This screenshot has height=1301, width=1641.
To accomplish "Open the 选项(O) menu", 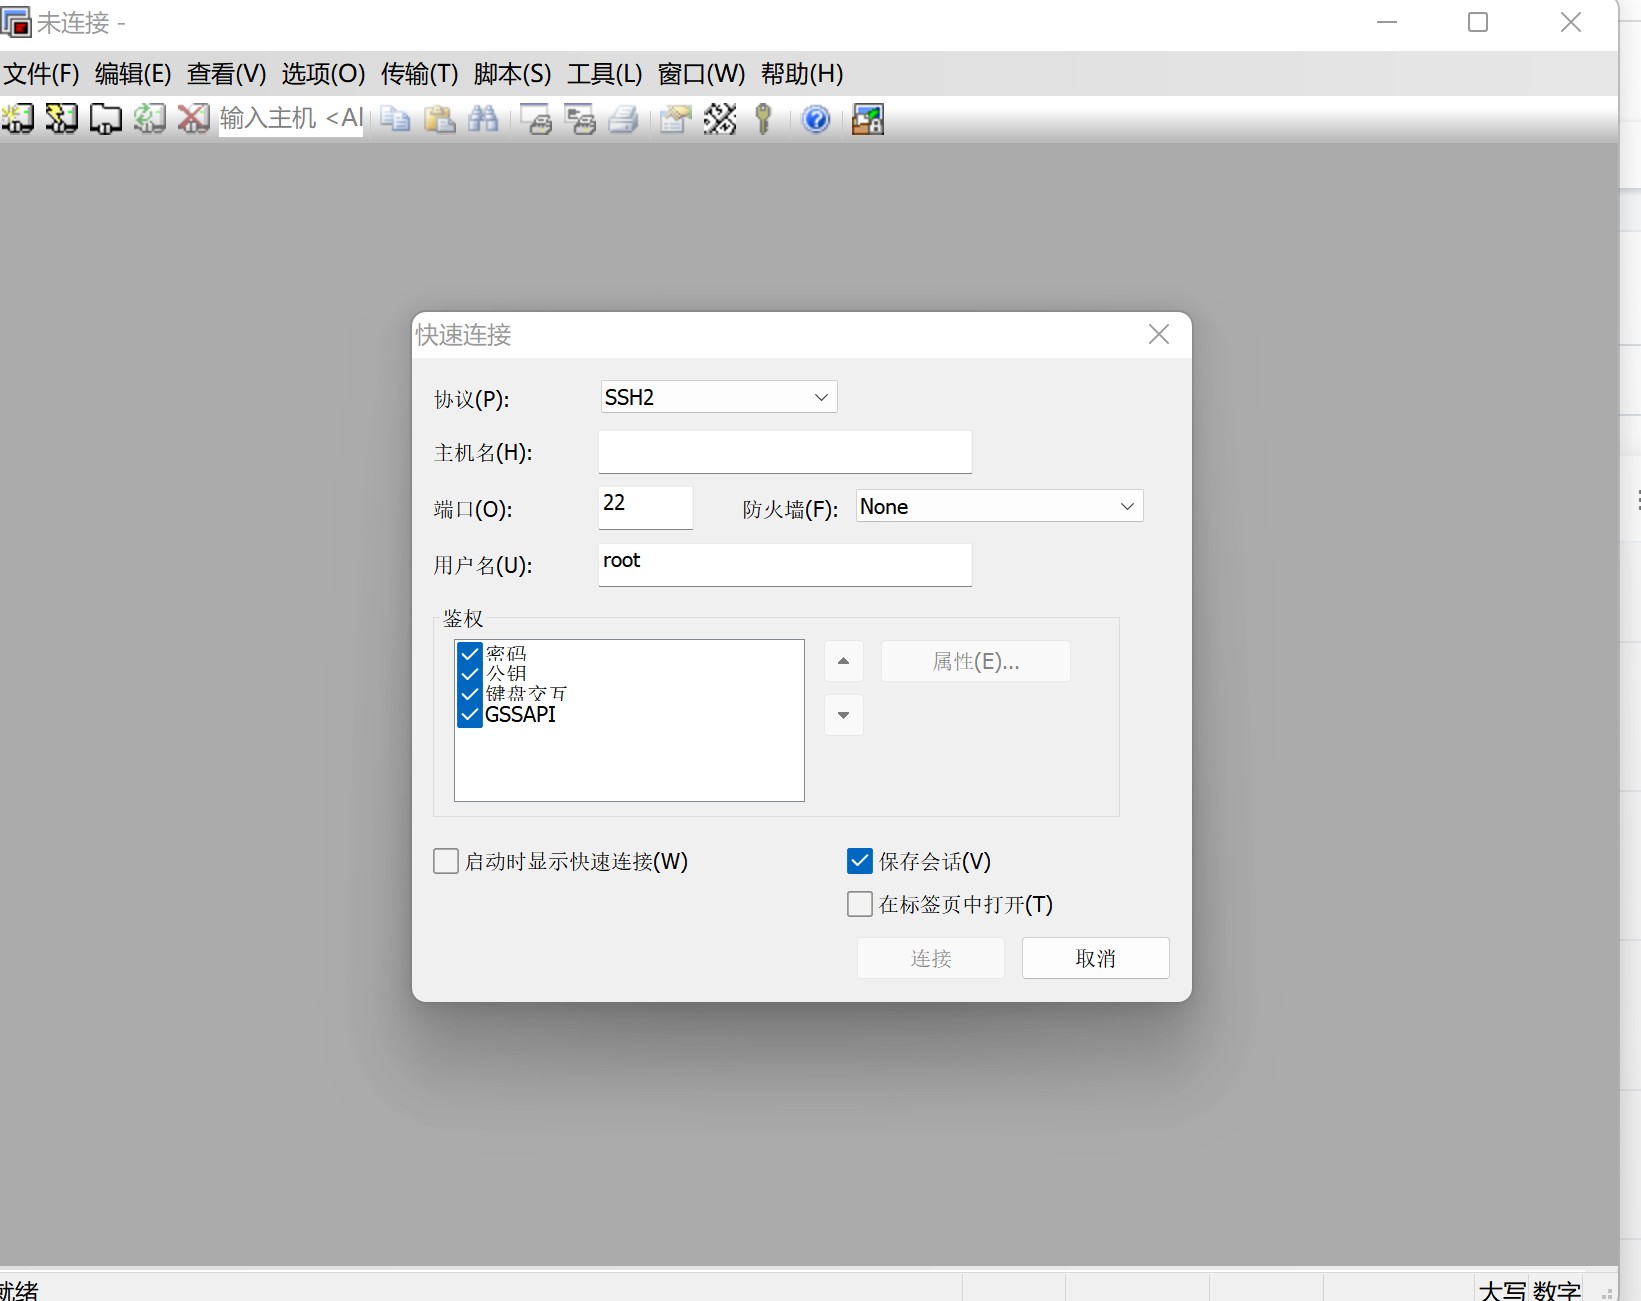I will coord(323,74).
